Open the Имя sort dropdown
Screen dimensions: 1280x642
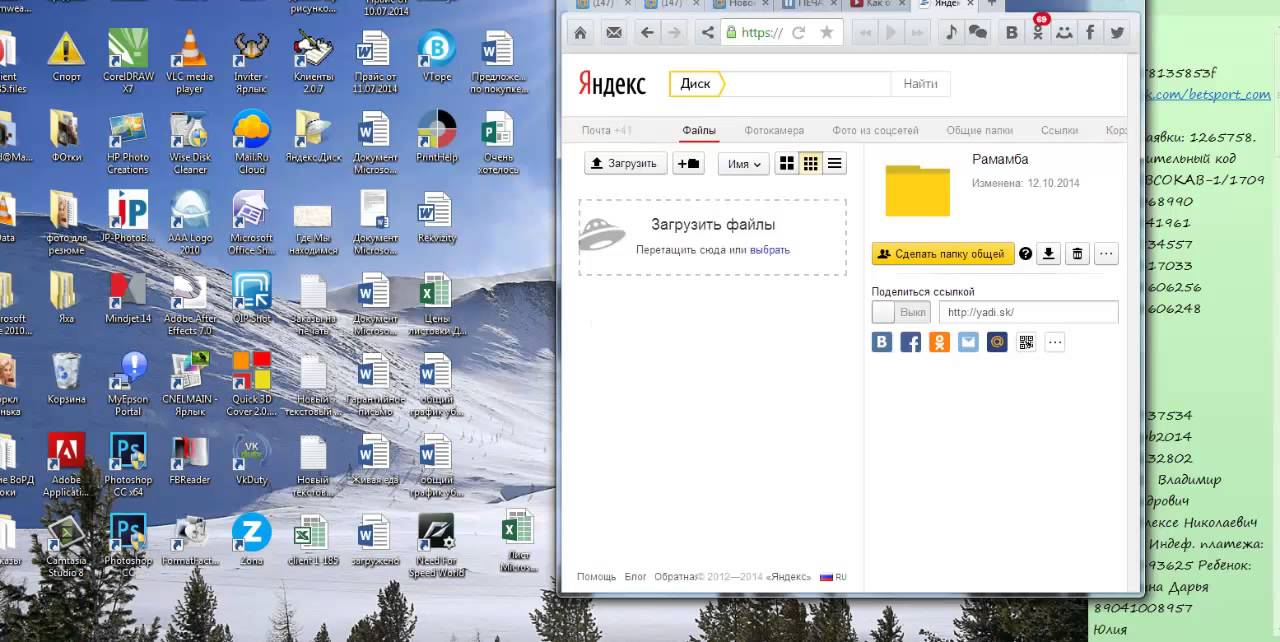point(743,163)
